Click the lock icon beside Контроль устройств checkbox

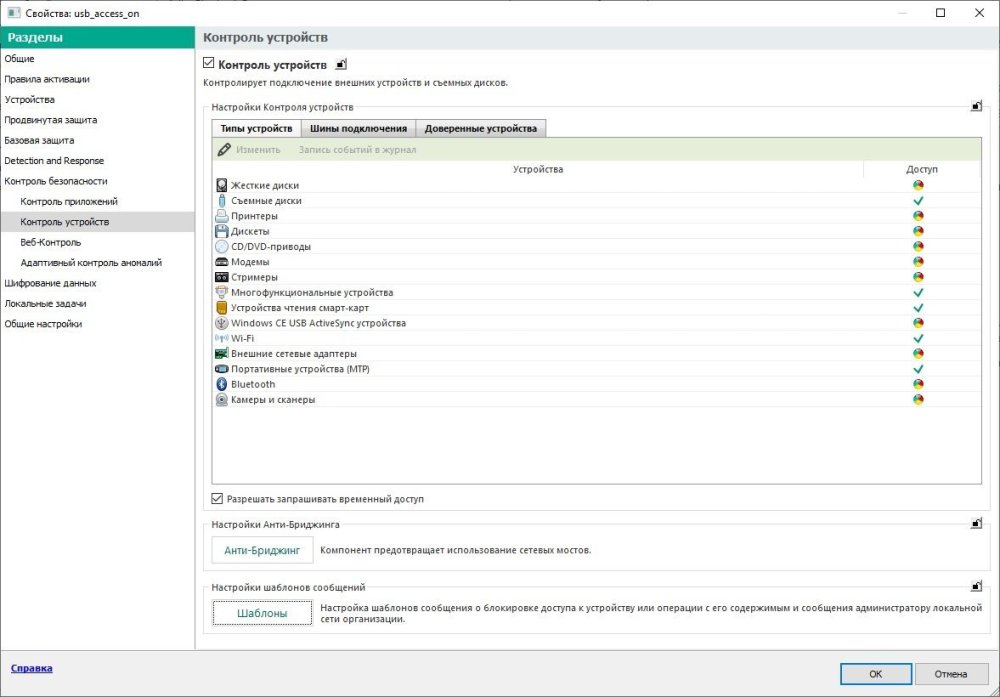341,64
